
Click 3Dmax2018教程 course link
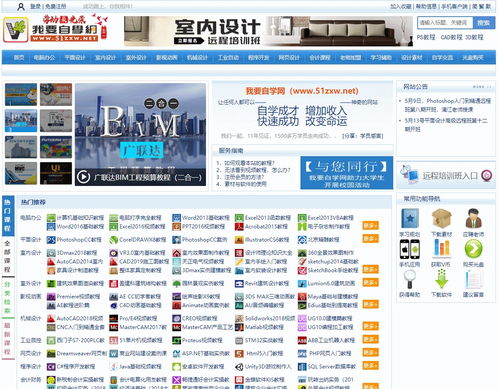tap(77, 253)
